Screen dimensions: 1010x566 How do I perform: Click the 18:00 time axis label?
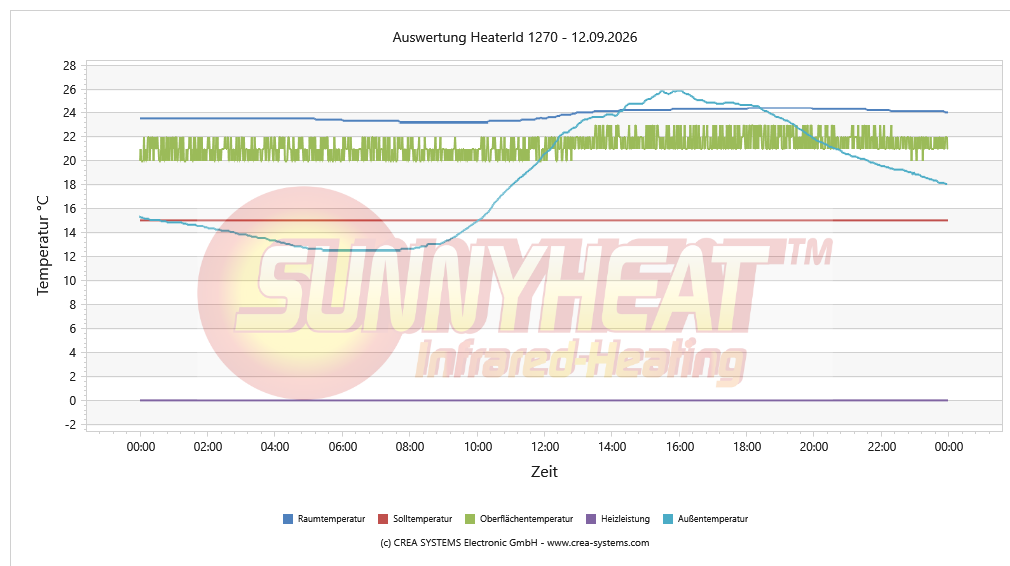747,447
